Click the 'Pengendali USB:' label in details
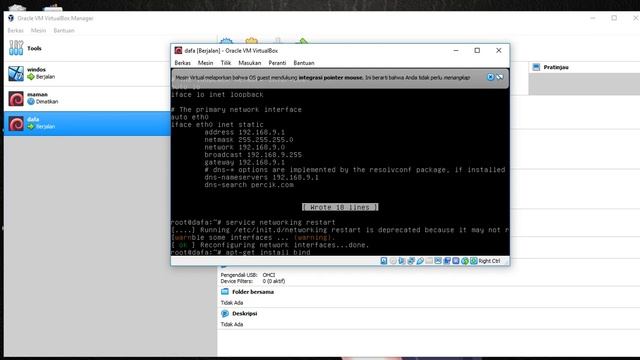The height and width of the screenshot is (360, 640). click(x=239, y=275)
